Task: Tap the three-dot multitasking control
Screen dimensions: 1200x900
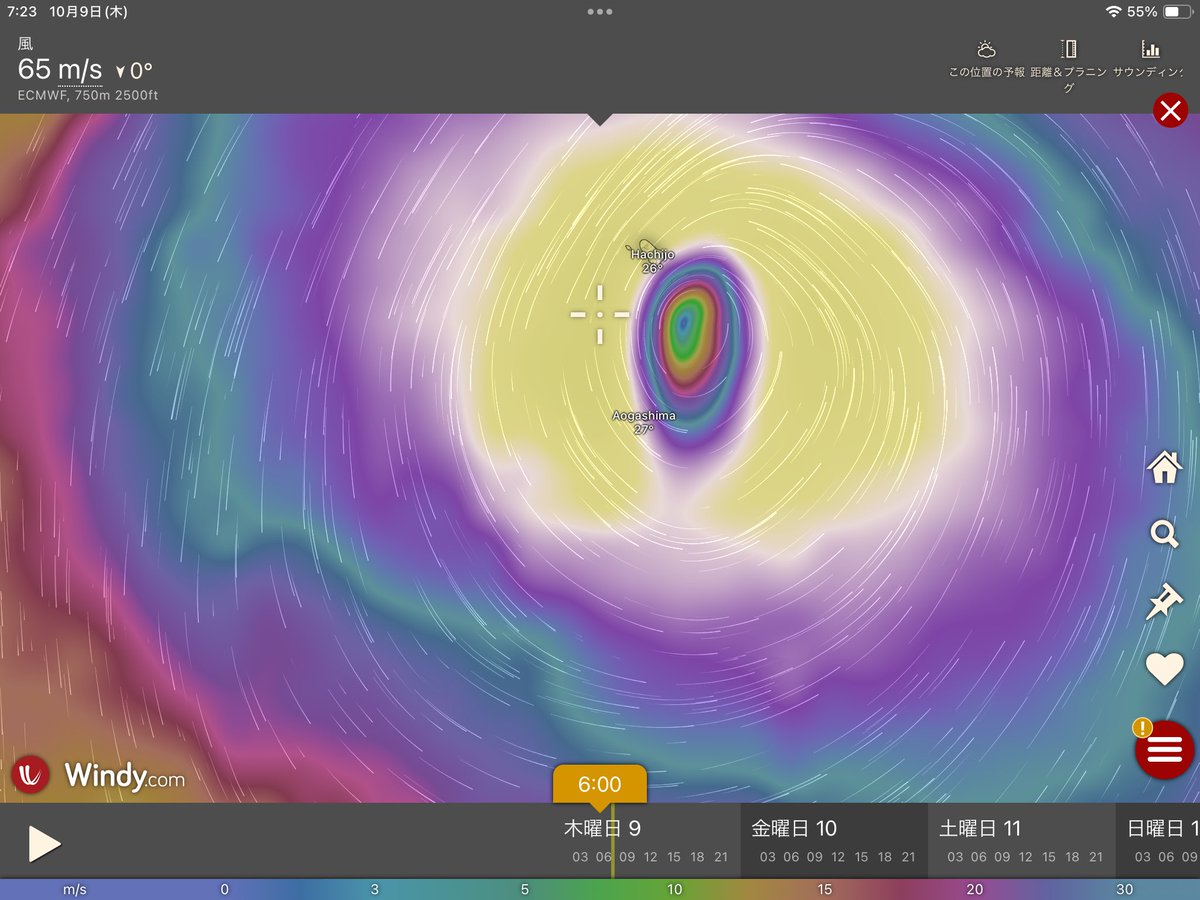Action: 600,12
